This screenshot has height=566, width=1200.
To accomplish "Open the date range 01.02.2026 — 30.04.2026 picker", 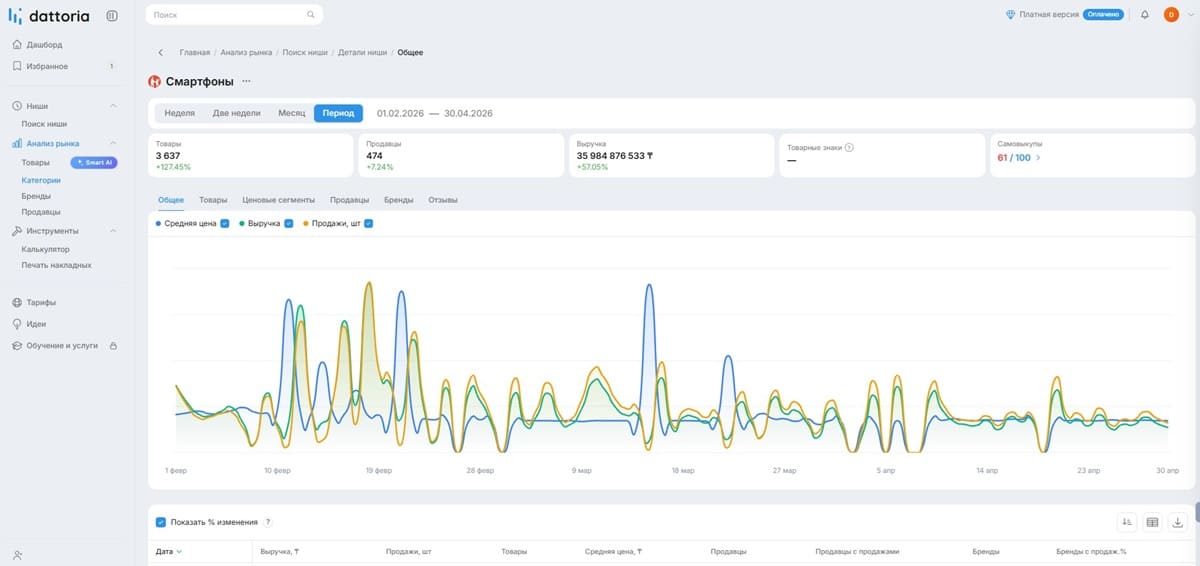I will click(x=434, y=113).
